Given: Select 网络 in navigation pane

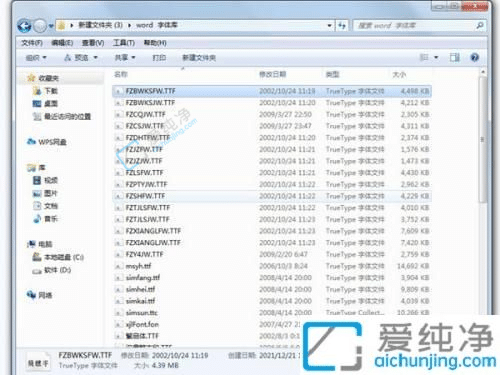Looking at the screenshot, I should 45,295.
